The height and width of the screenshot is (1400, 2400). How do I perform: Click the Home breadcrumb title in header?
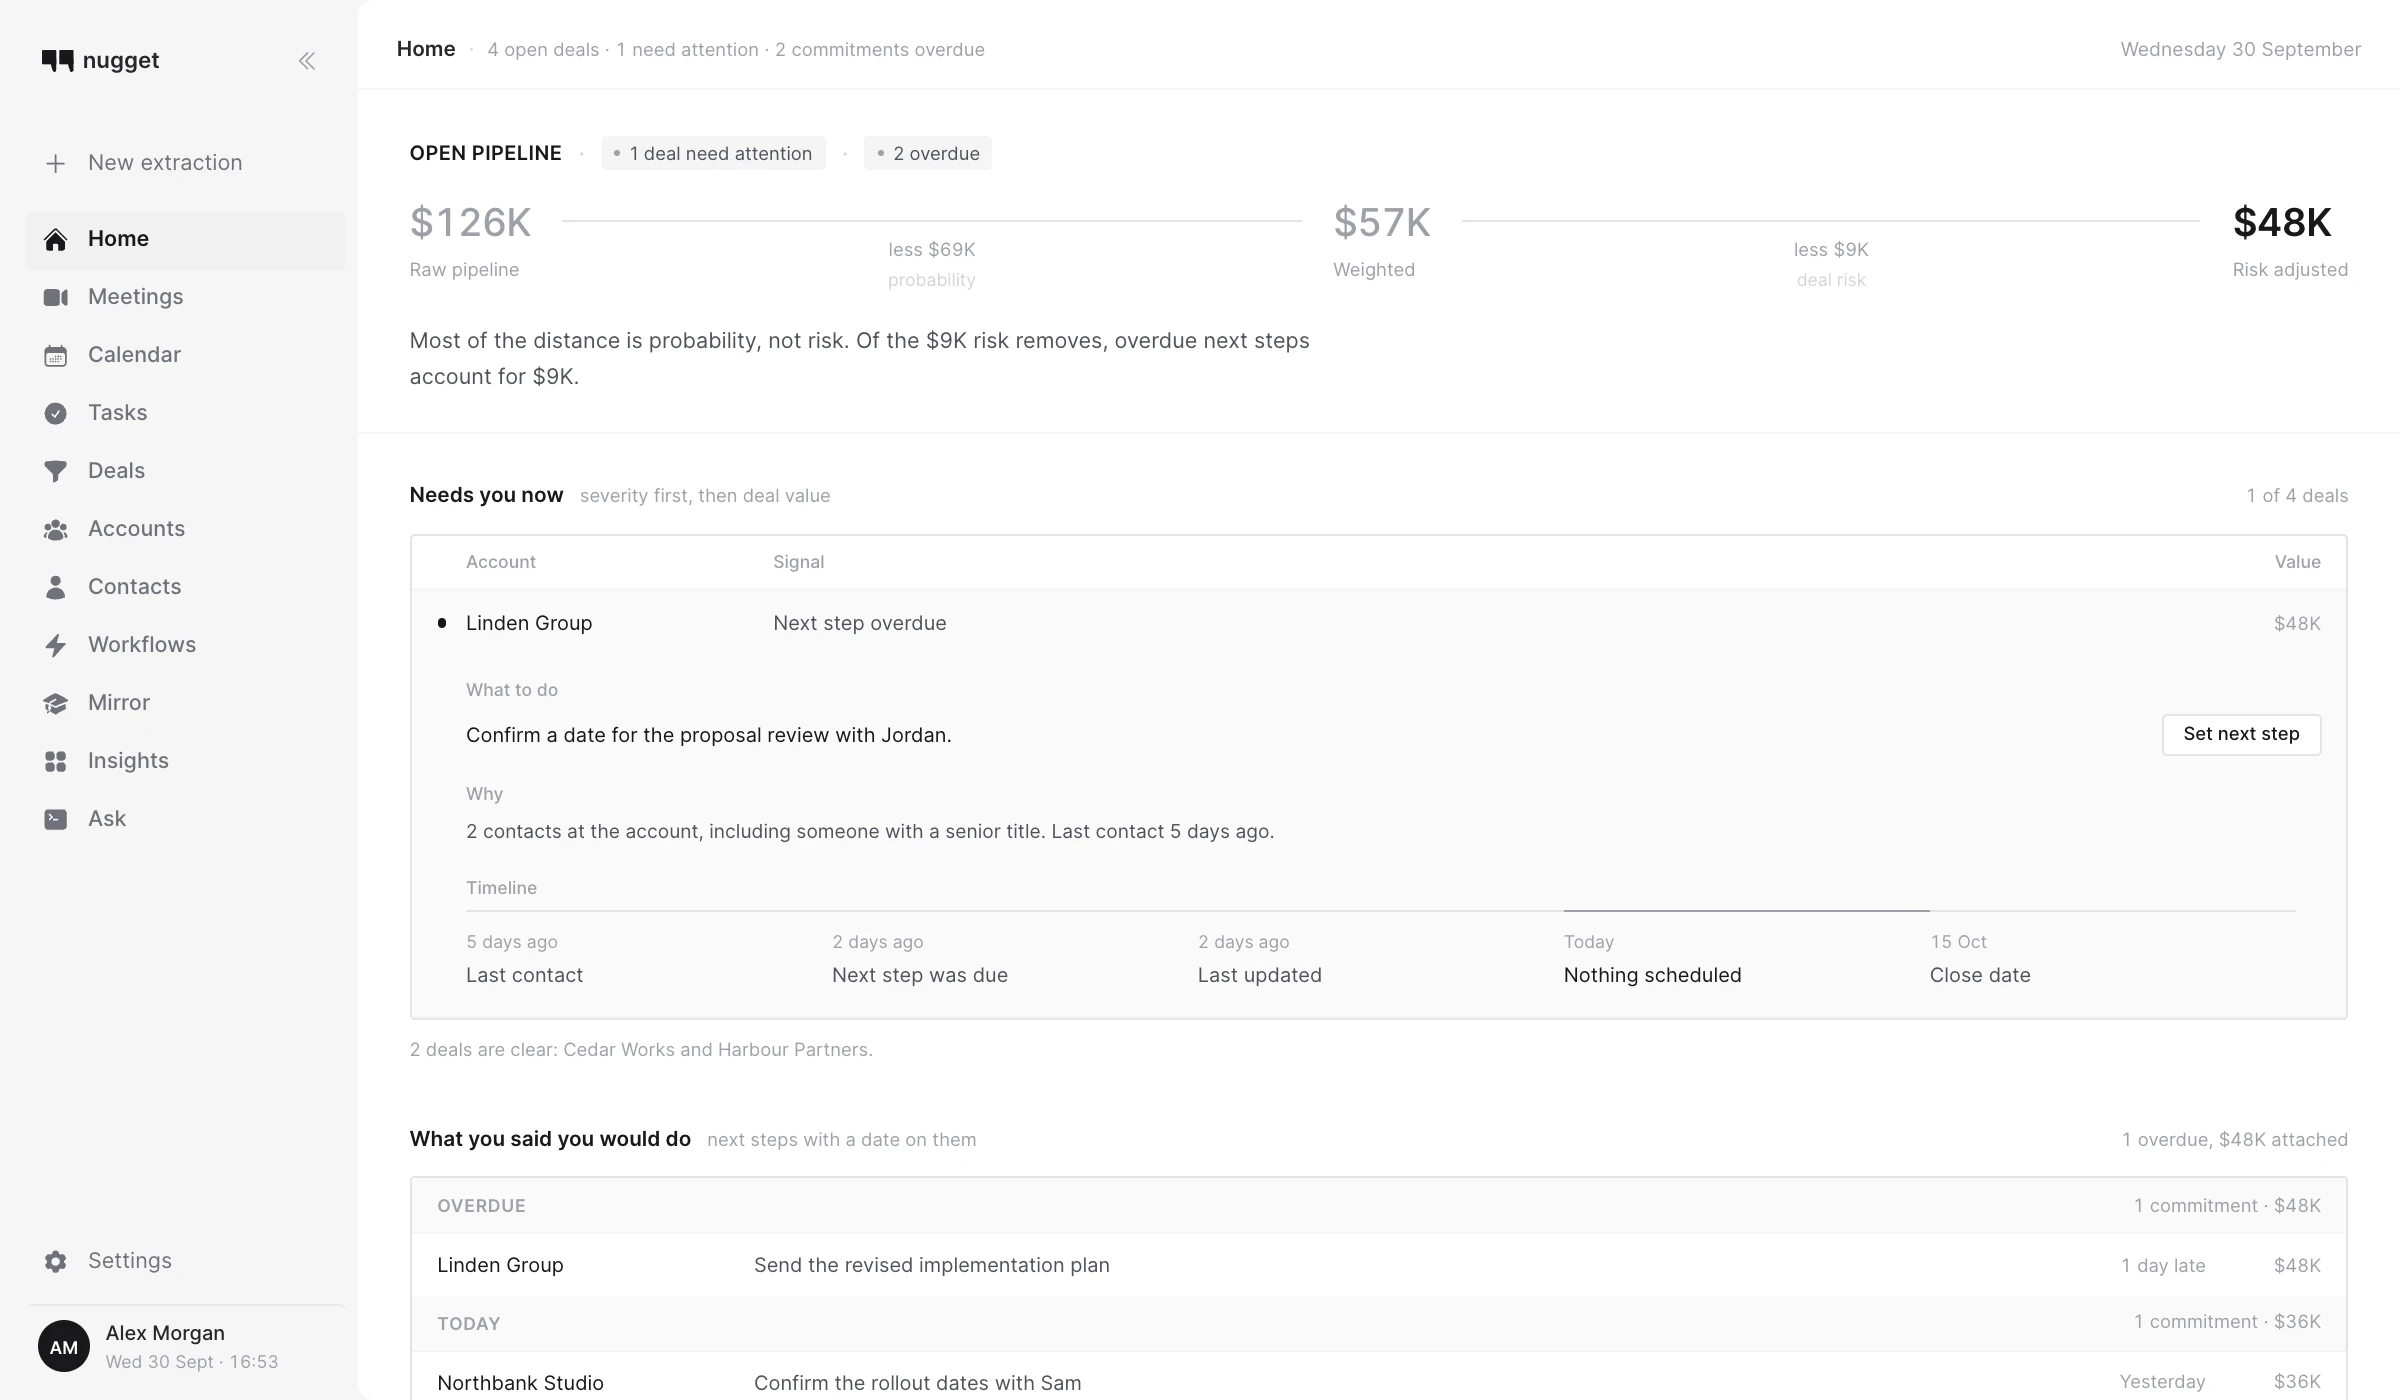tap(426, 48)
